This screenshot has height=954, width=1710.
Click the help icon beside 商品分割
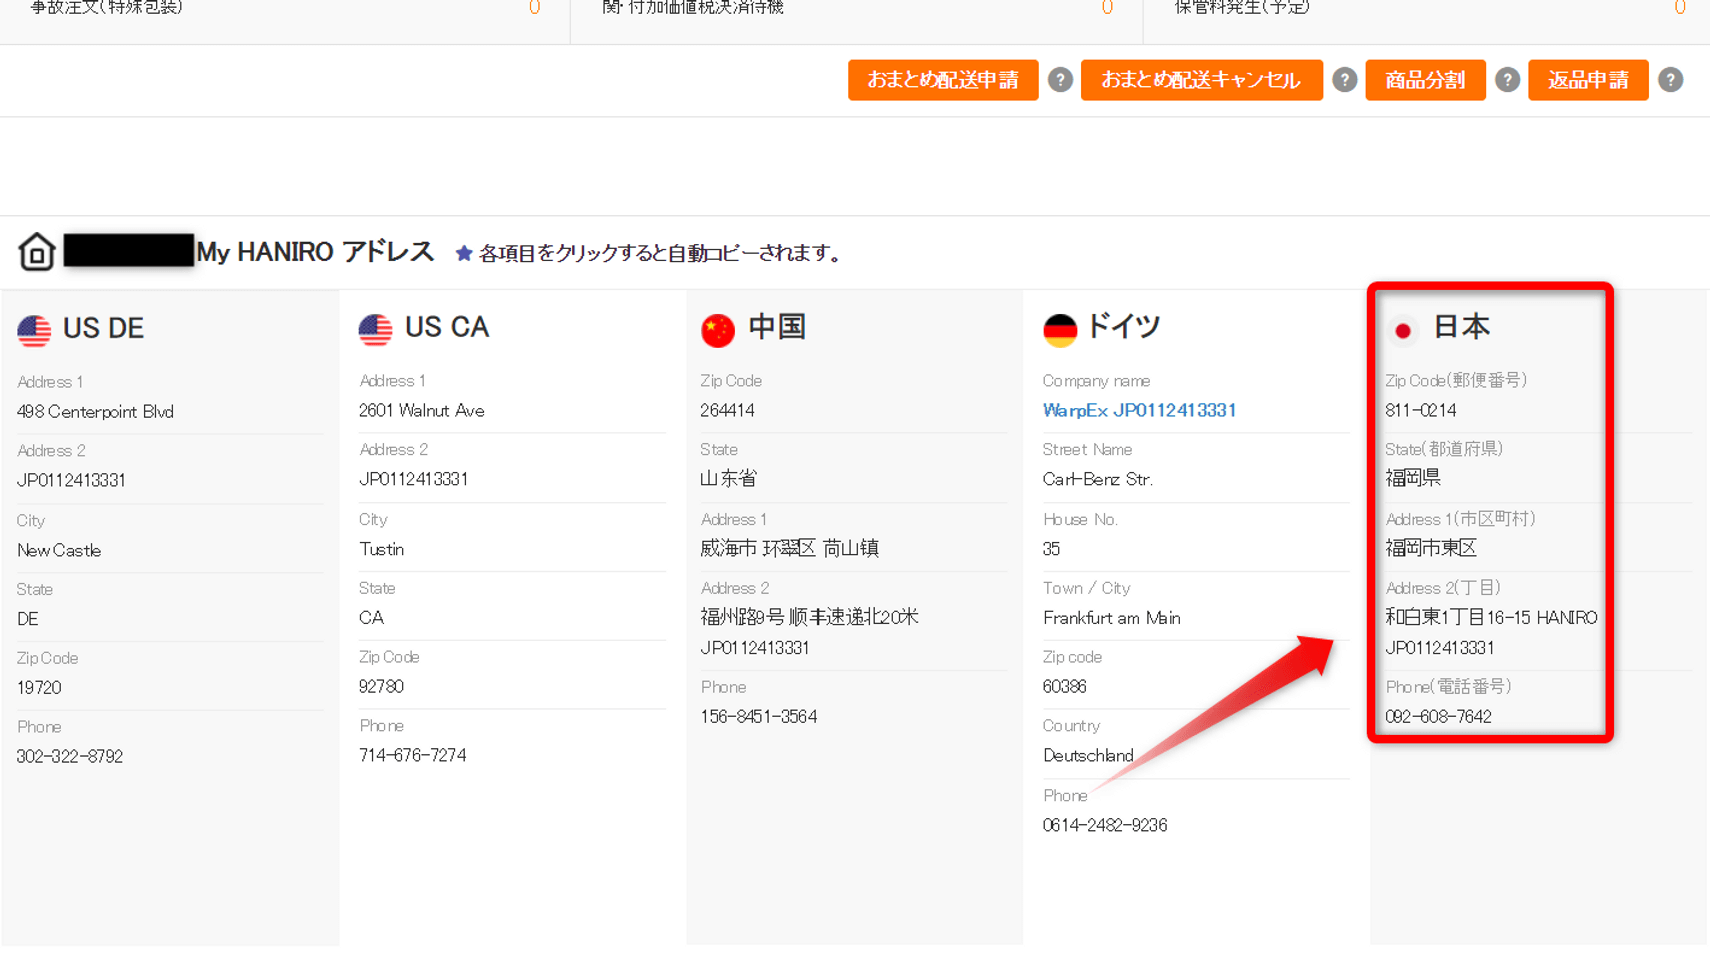click(1507, 80)
